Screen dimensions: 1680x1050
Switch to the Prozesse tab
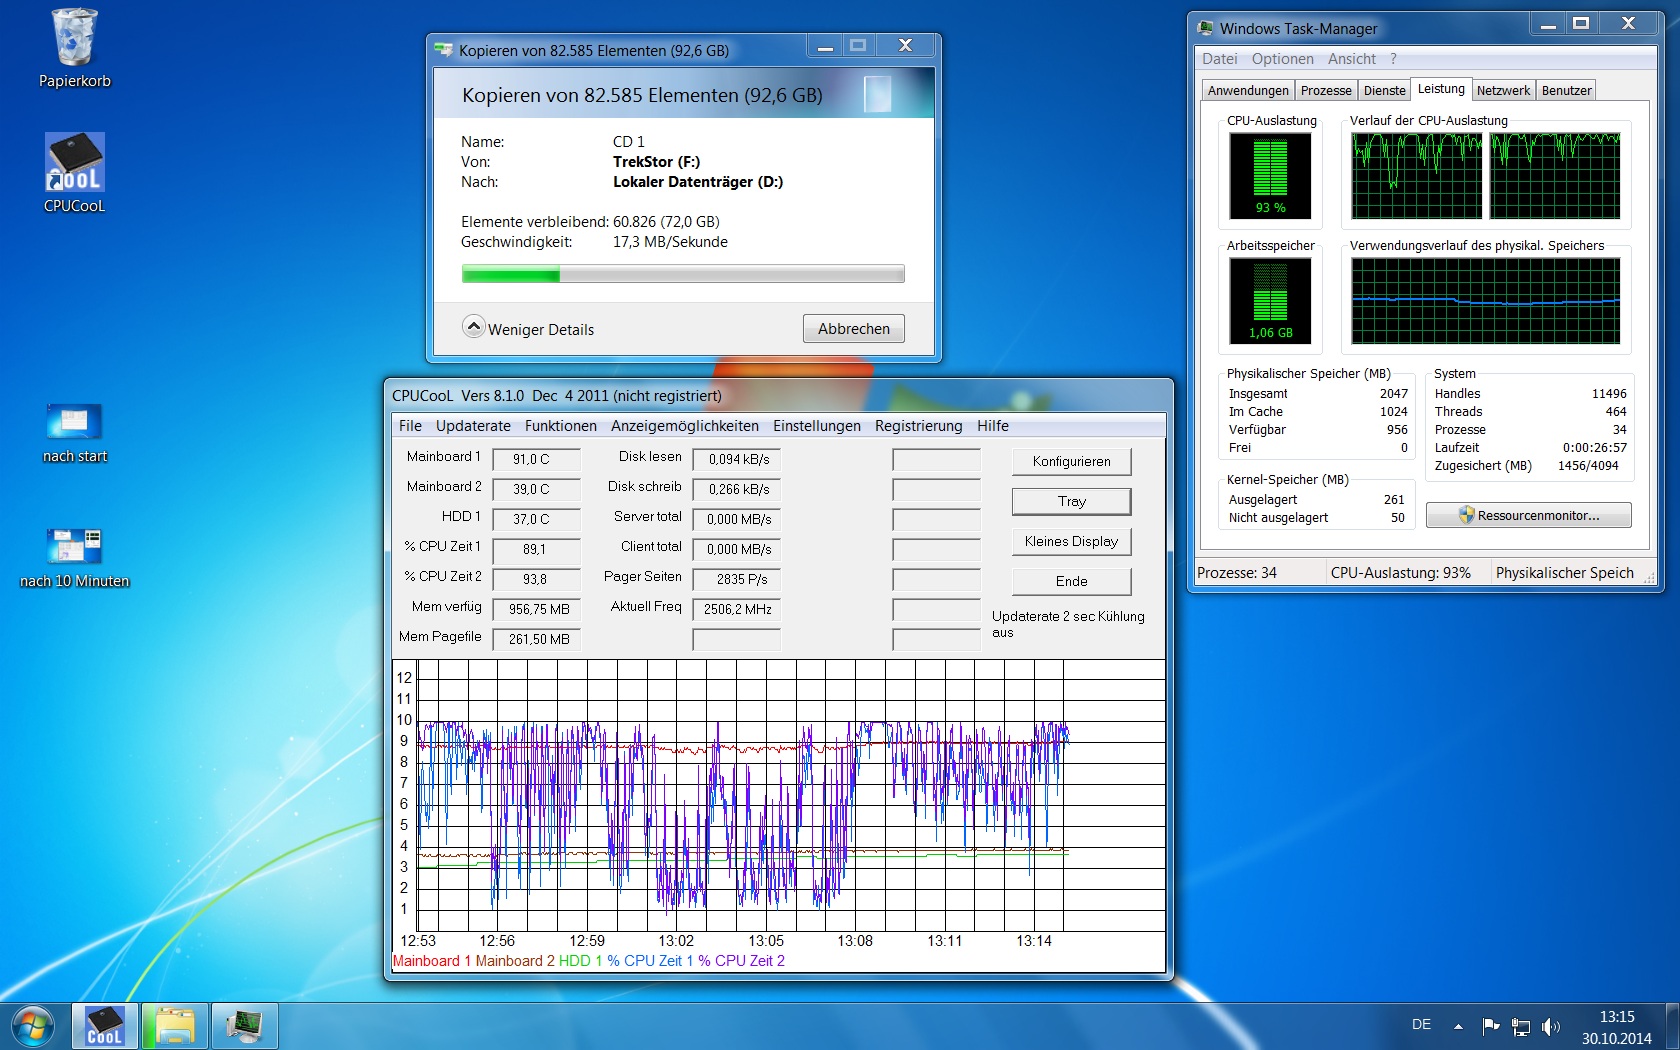(x=1326, y=90)
